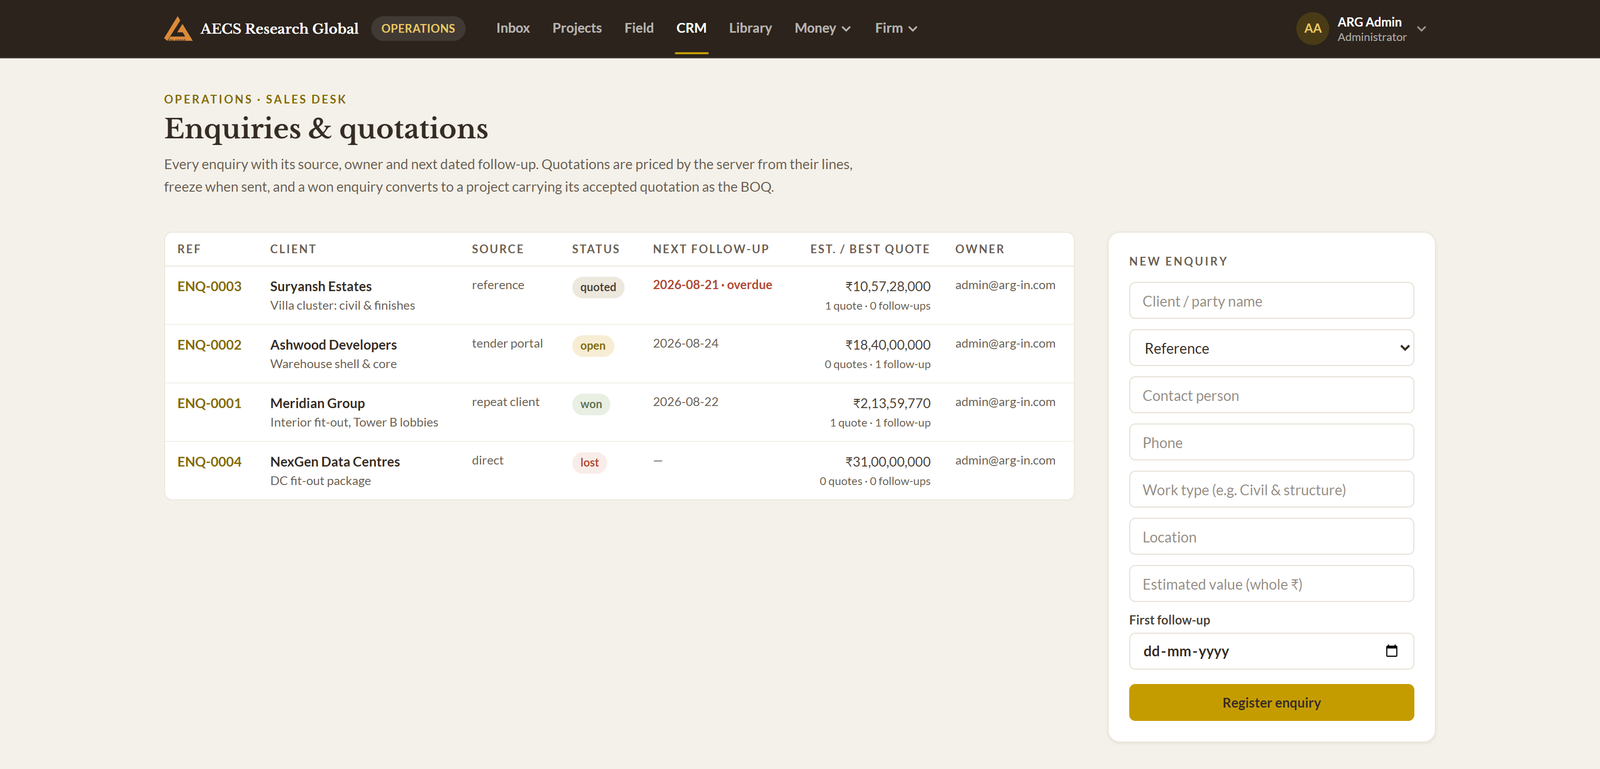Focus the Location input field

tap(1271, 537)
